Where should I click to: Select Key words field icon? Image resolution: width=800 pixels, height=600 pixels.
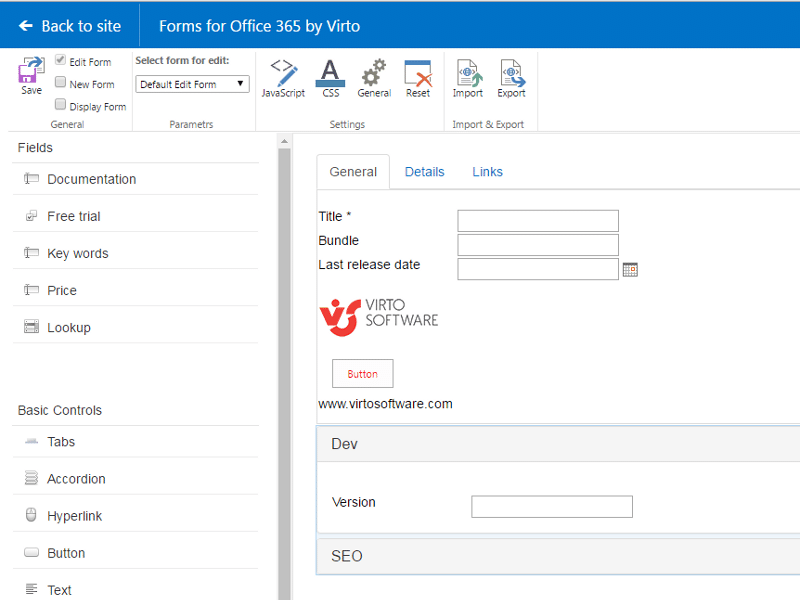tap(31, 253)
